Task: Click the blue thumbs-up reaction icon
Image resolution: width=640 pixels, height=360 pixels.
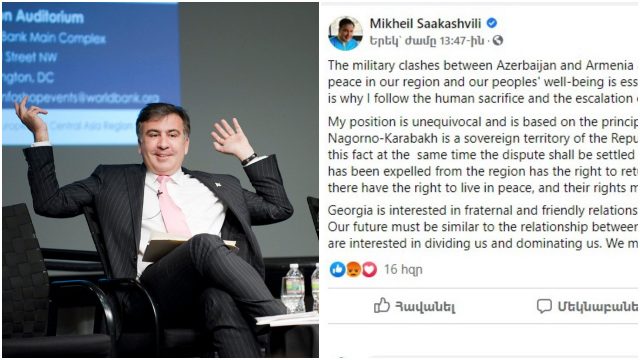Action: (338, 269)
